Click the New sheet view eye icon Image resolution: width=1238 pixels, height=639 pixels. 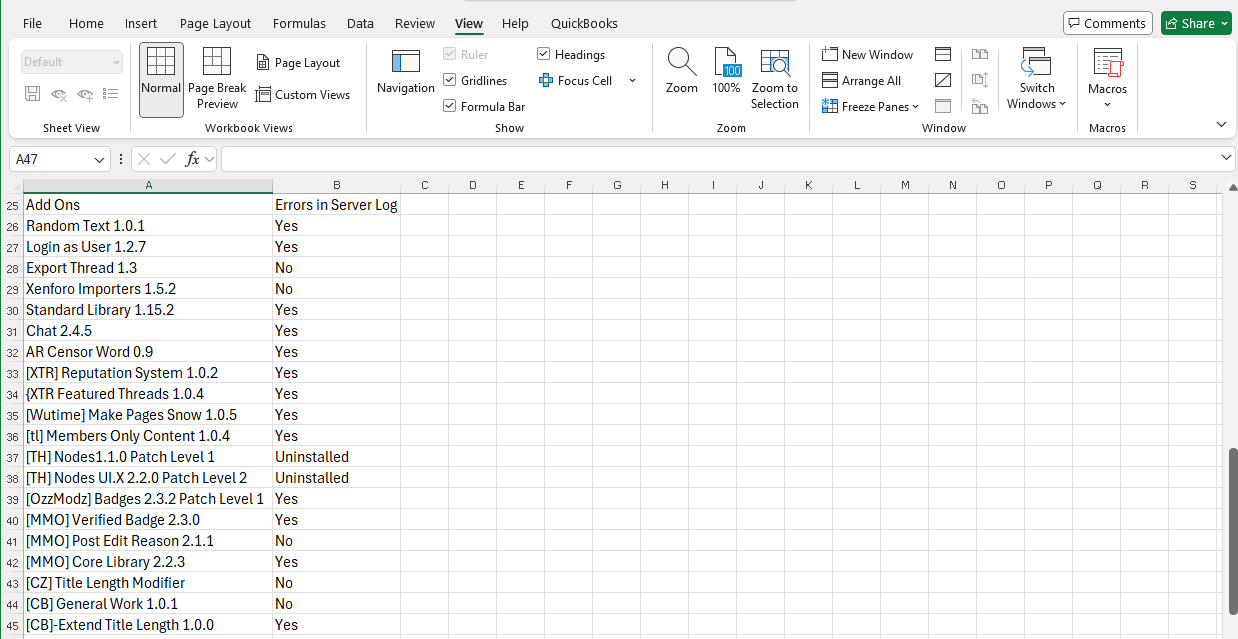tap(85, 94)
